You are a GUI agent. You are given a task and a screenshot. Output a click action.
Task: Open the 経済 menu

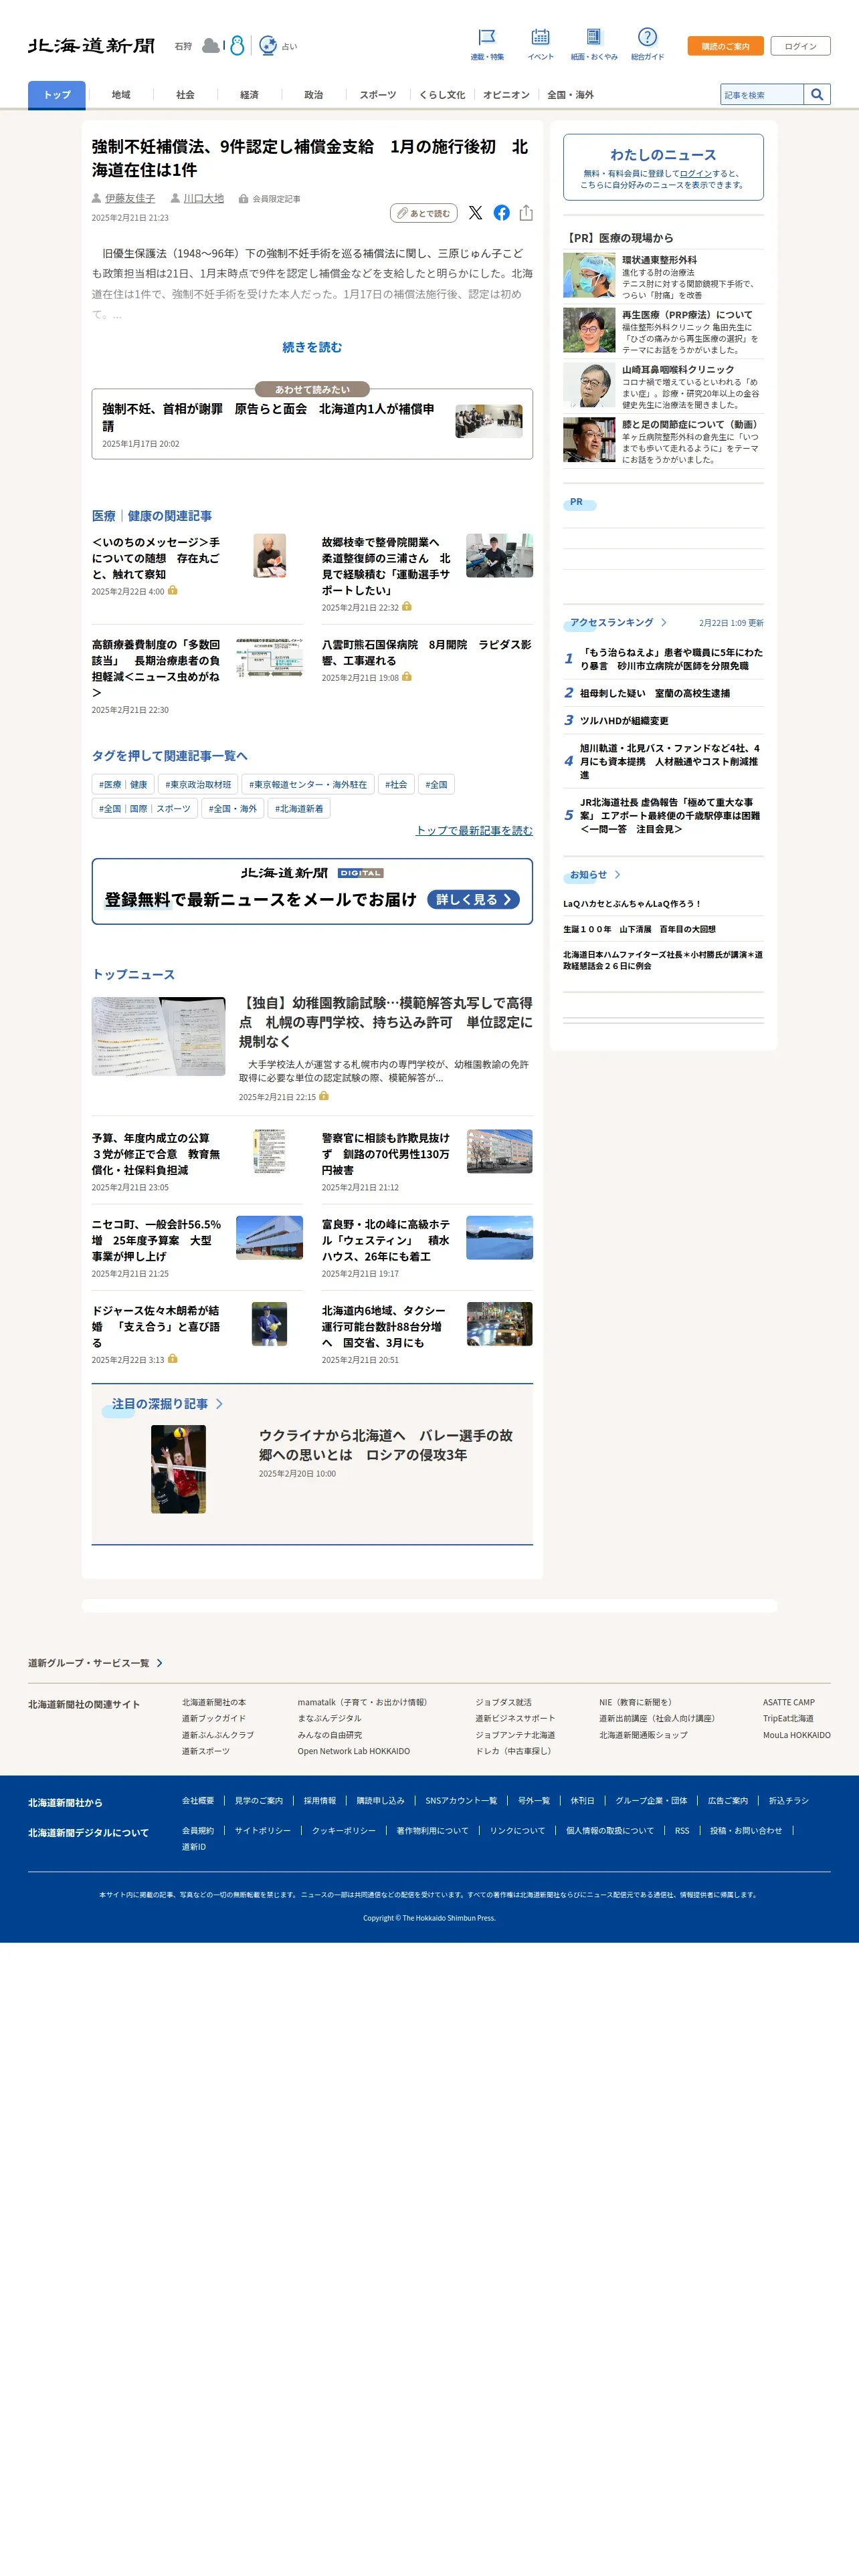click(249, 94)
